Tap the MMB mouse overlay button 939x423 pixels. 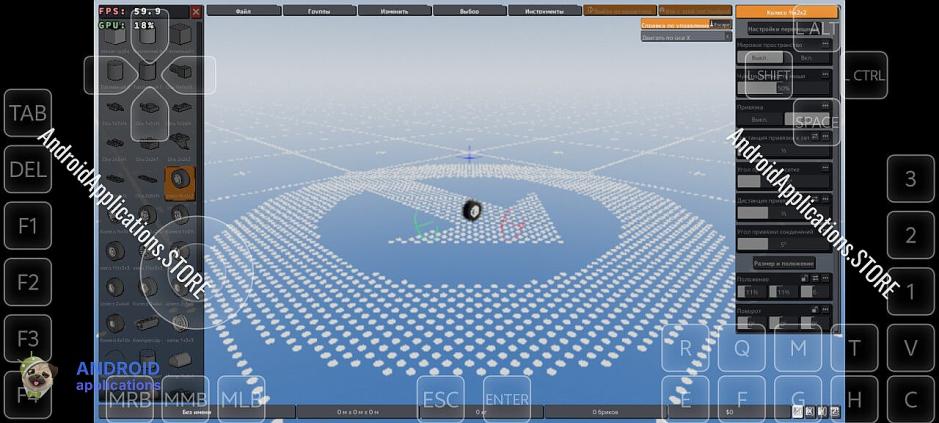click(x=186, y=399)
